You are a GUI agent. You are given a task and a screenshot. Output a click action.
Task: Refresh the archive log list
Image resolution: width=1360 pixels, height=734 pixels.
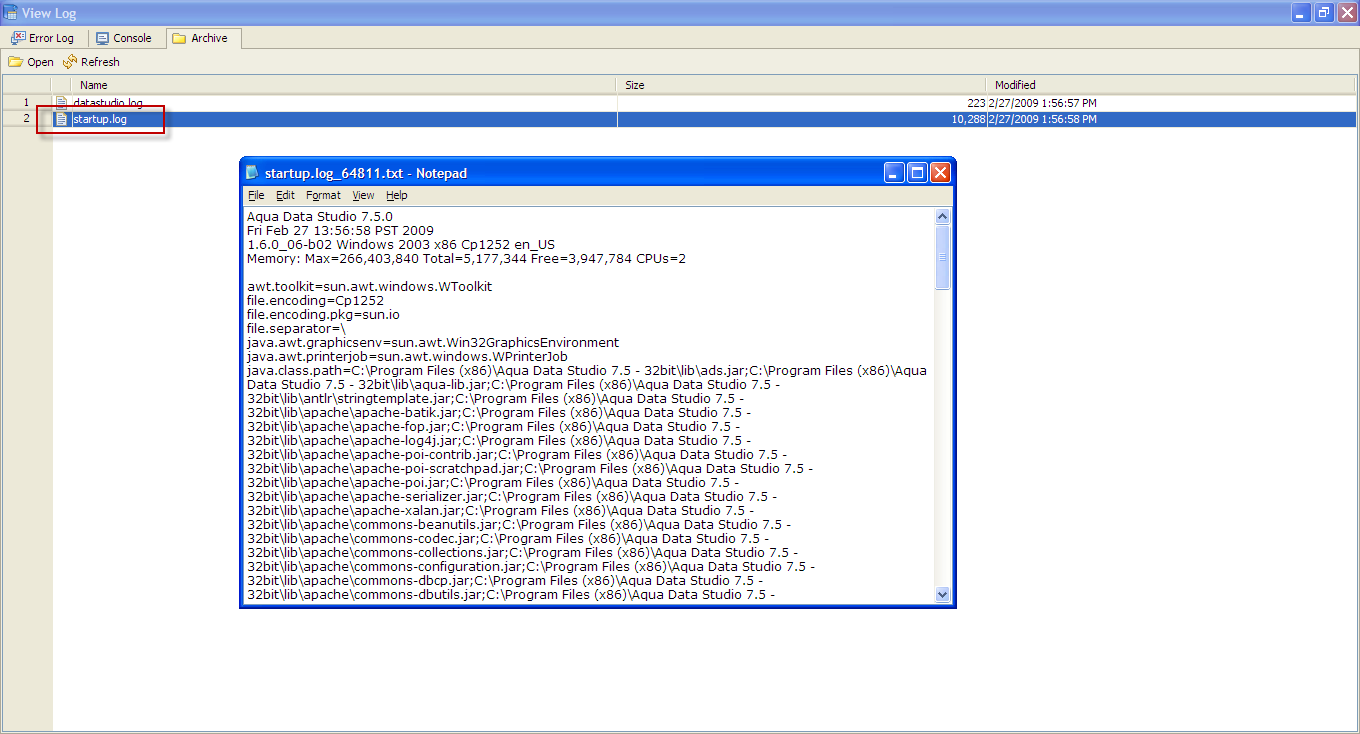coord(91,62)
